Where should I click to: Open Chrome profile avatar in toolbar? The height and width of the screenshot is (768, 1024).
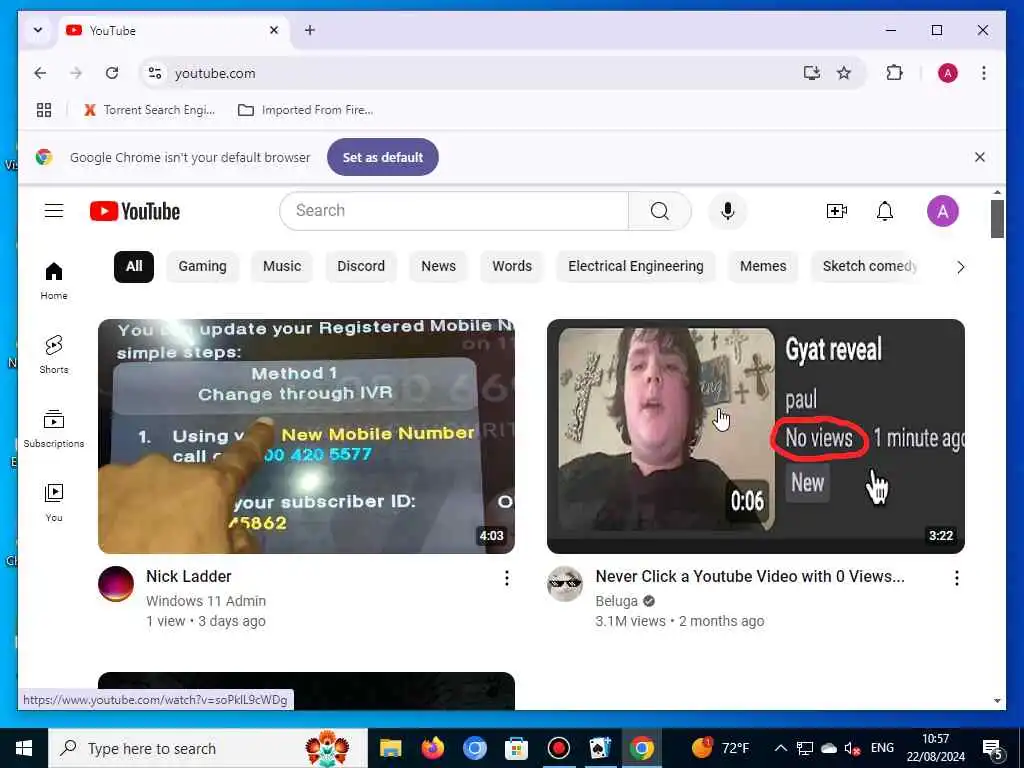point(948,73)
